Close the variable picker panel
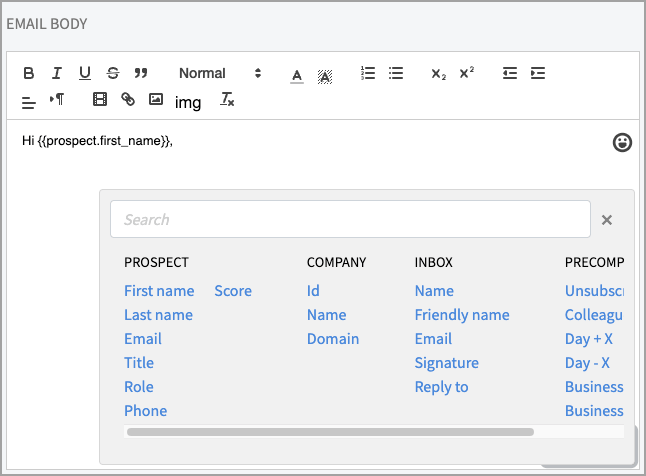 pyautogui.click(x=607, y=220)
